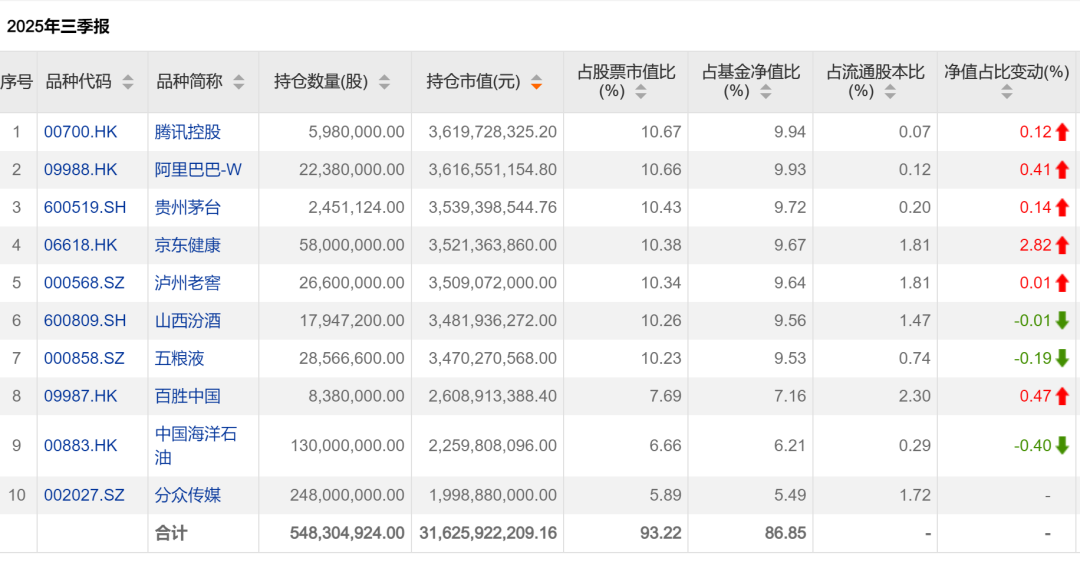Open stock code 00700.HK link

(x=80, y=132)
